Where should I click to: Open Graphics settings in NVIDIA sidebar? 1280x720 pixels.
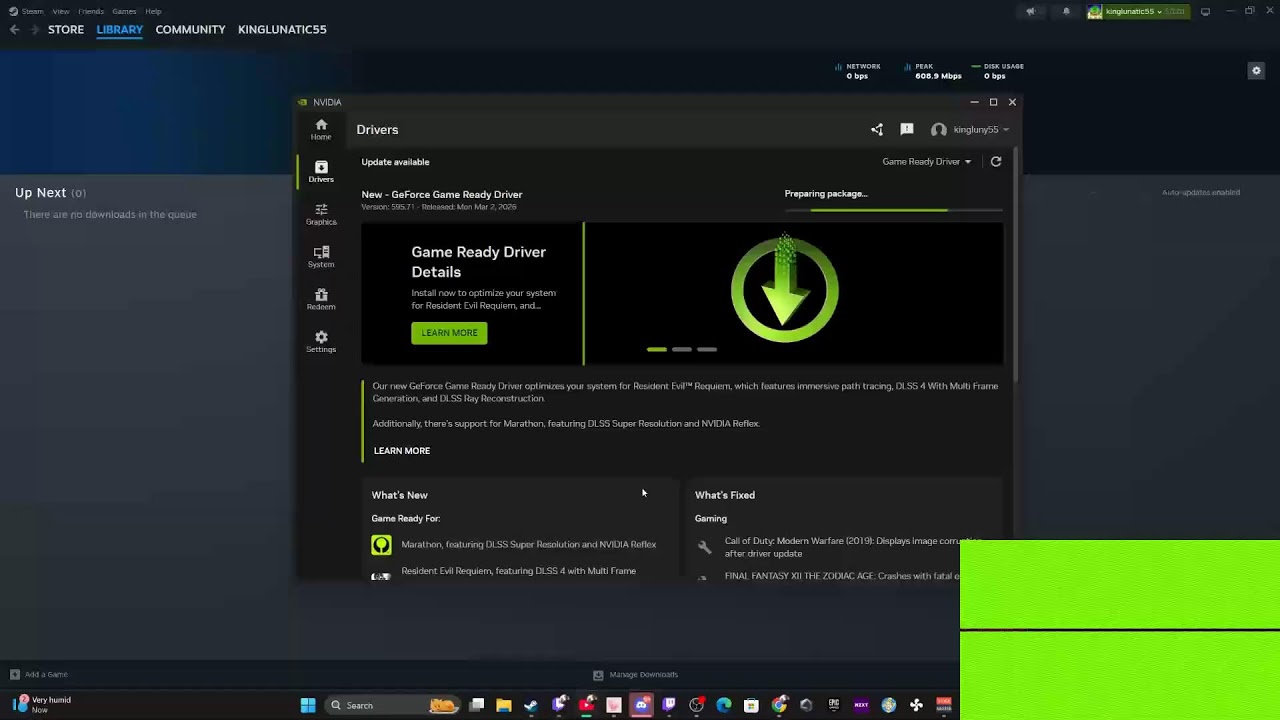tap(321, 214)
